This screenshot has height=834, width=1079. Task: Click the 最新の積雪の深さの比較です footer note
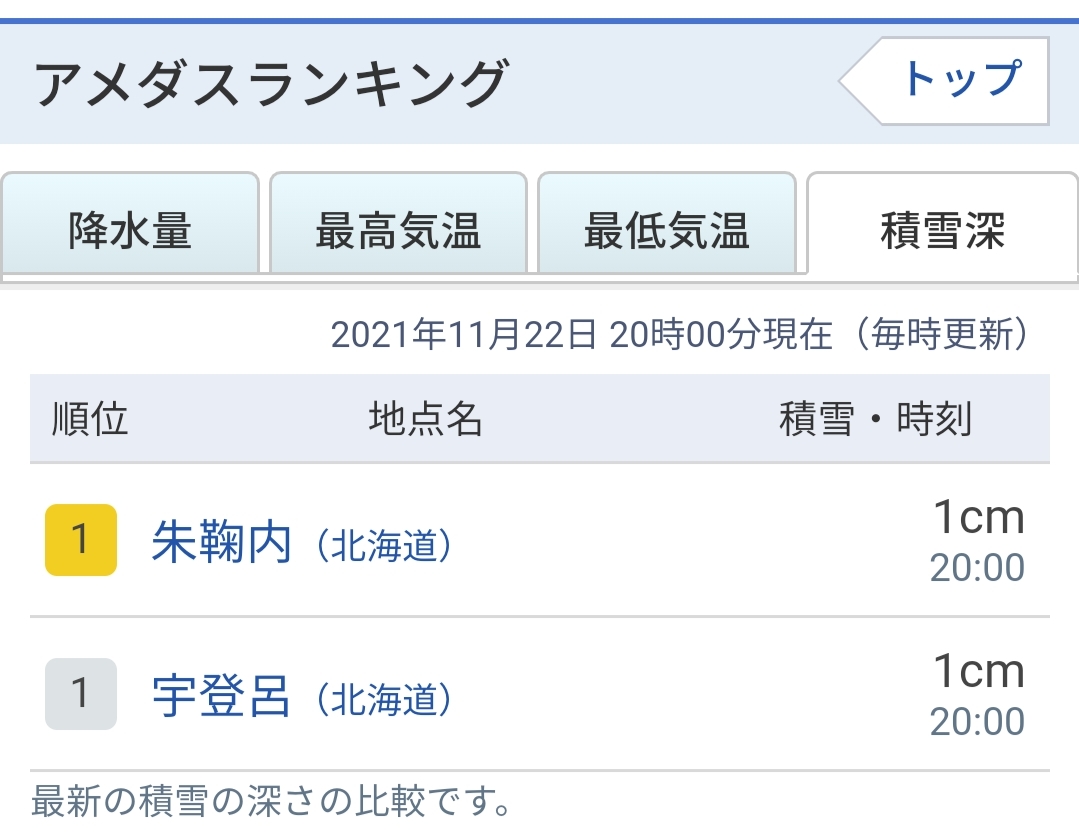coord(272,802)
